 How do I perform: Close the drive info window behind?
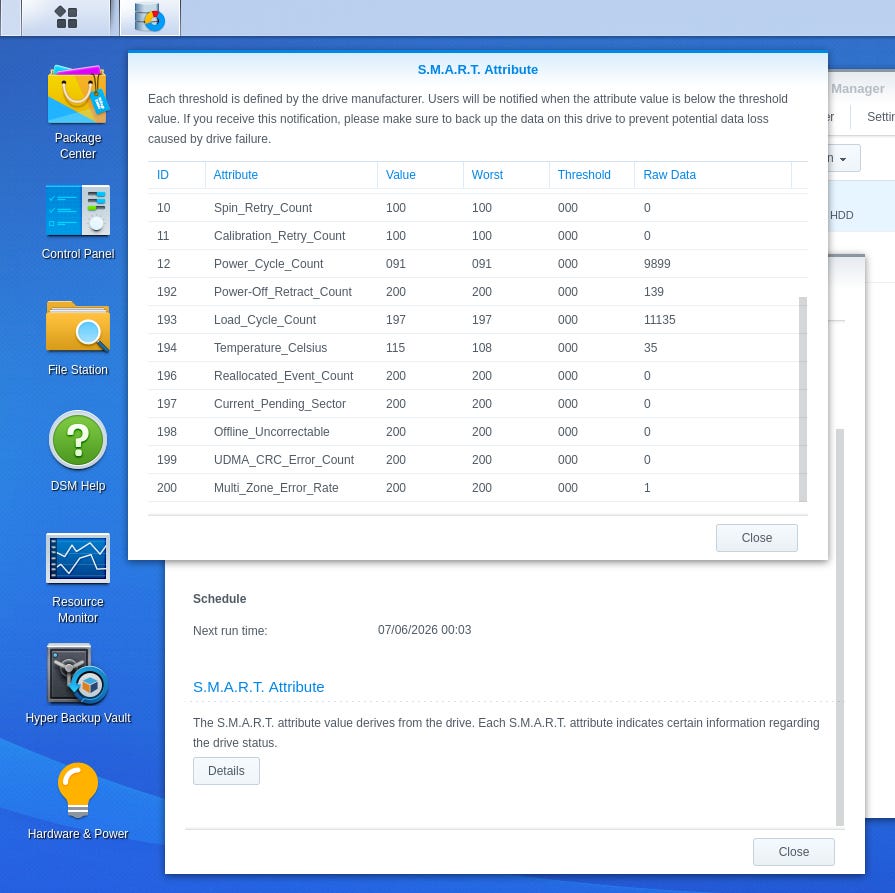(x=793, y=852)
